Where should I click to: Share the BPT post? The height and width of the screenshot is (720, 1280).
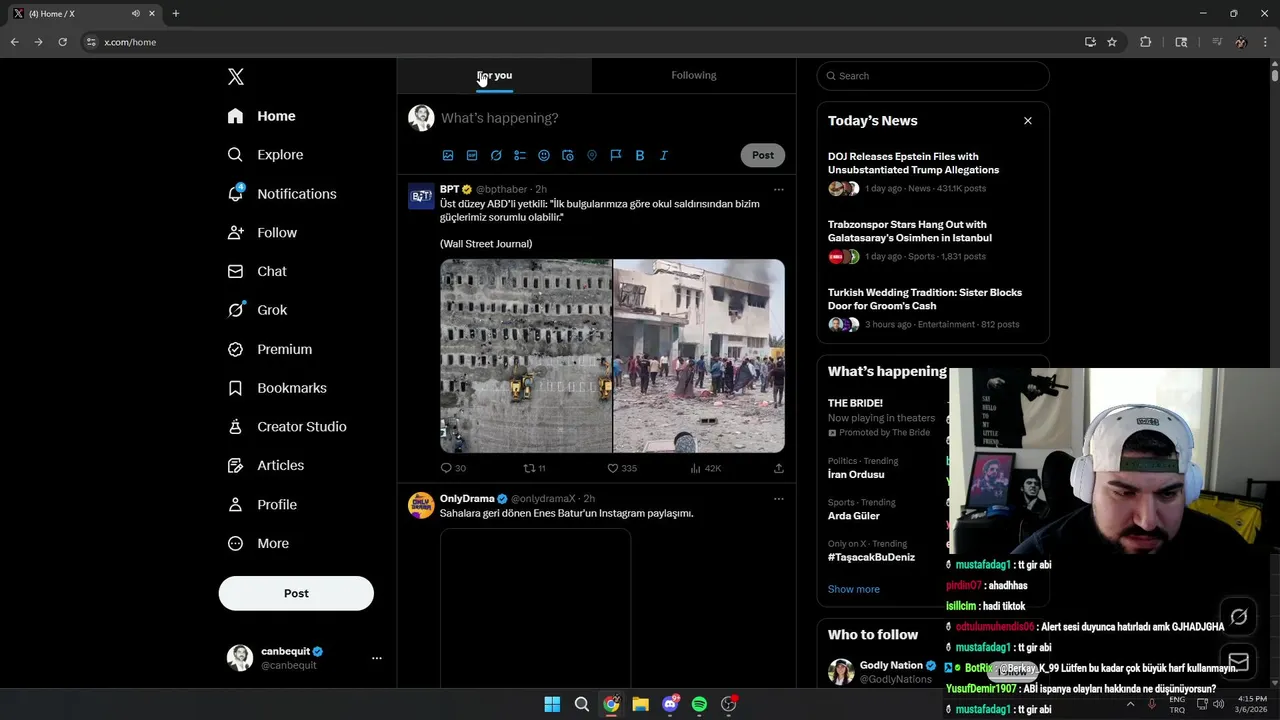[779, 468]
